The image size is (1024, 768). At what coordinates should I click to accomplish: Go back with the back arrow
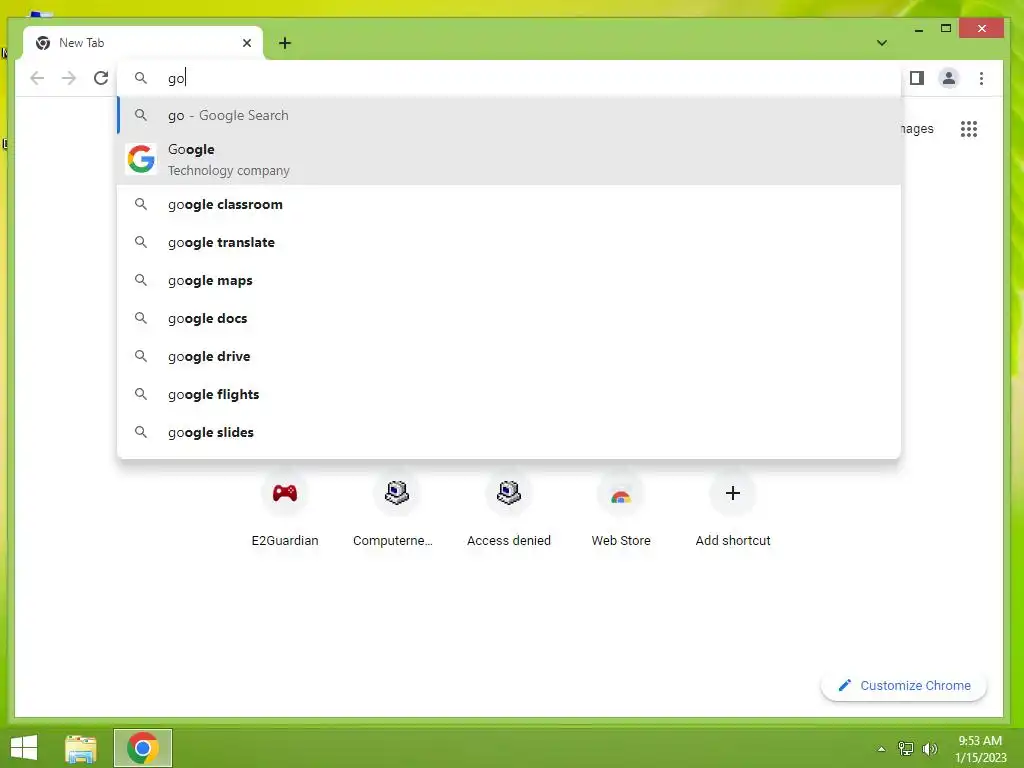(x=37, y=78)
